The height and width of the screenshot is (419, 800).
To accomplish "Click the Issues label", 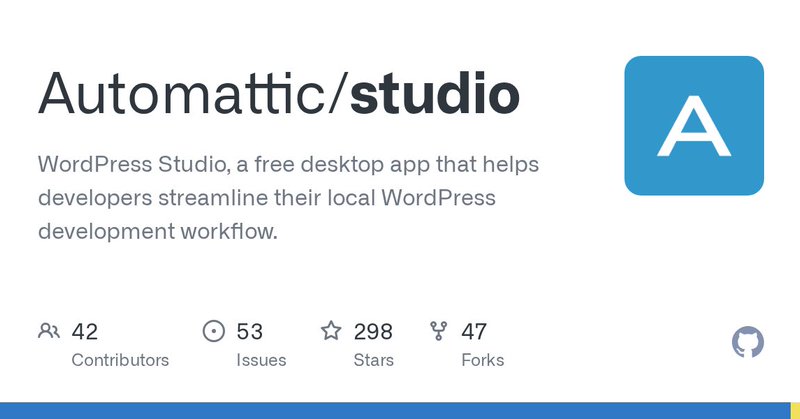I will pyautogui.click(x=261, y=360).
